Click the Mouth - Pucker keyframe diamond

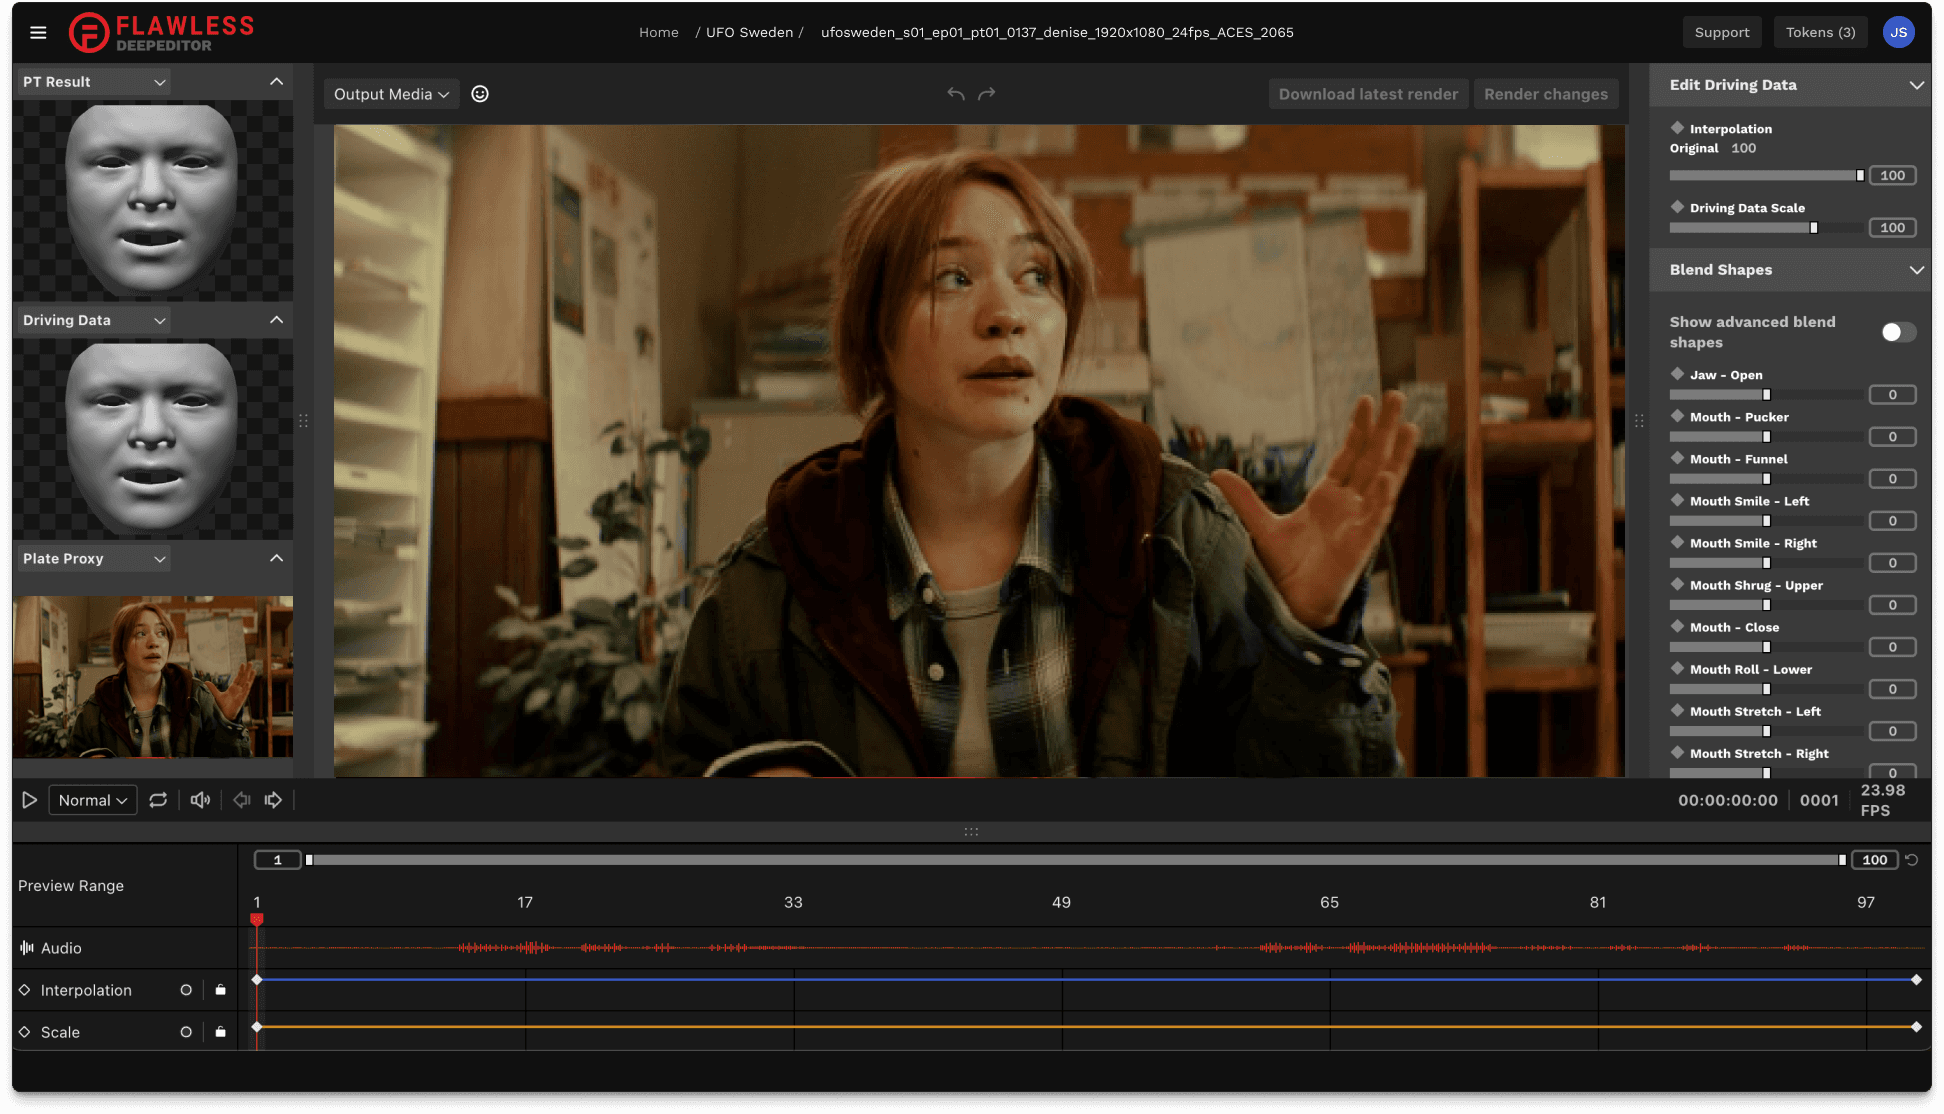pos(1677,416)
